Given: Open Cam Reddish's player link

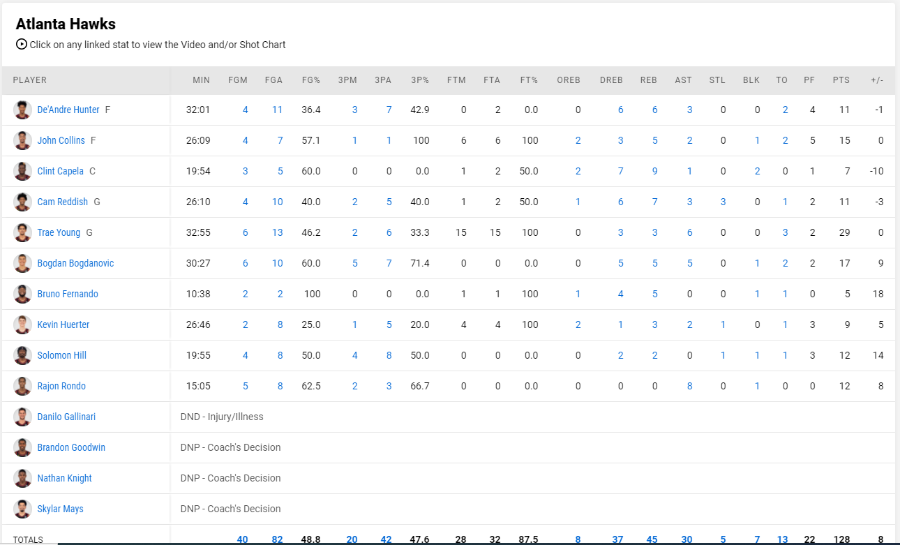Looking at the screenshot, I should (x=63, y=202).
